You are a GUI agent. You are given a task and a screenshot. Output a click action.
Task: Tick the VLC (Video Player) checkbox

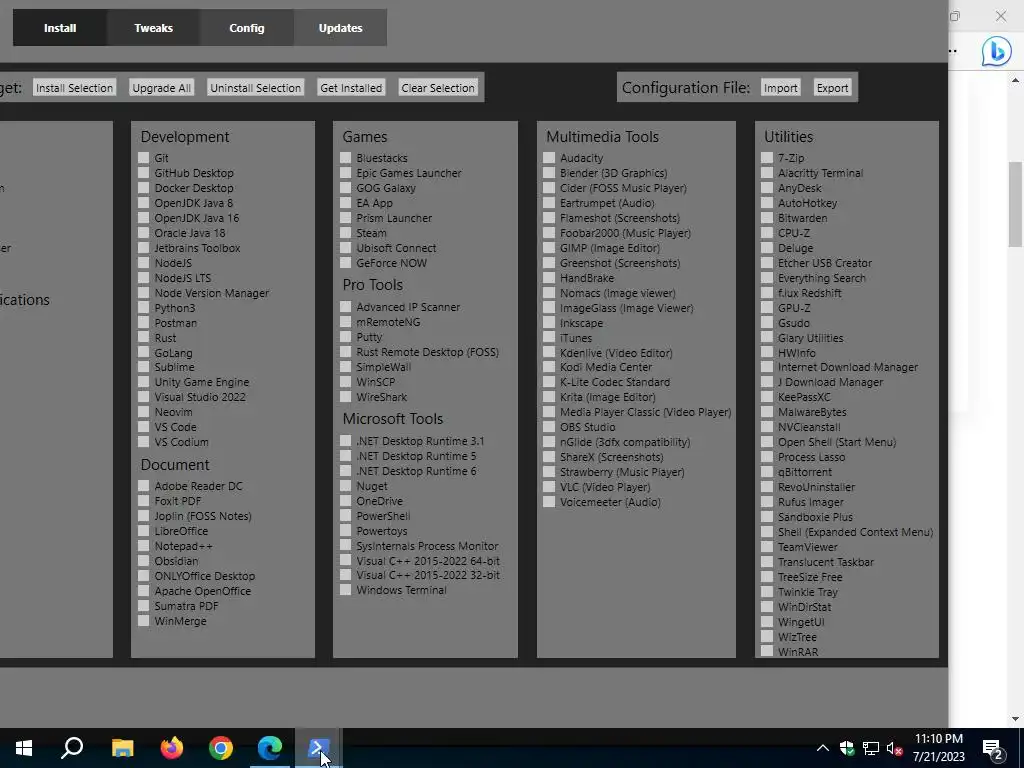coord(549,487)
